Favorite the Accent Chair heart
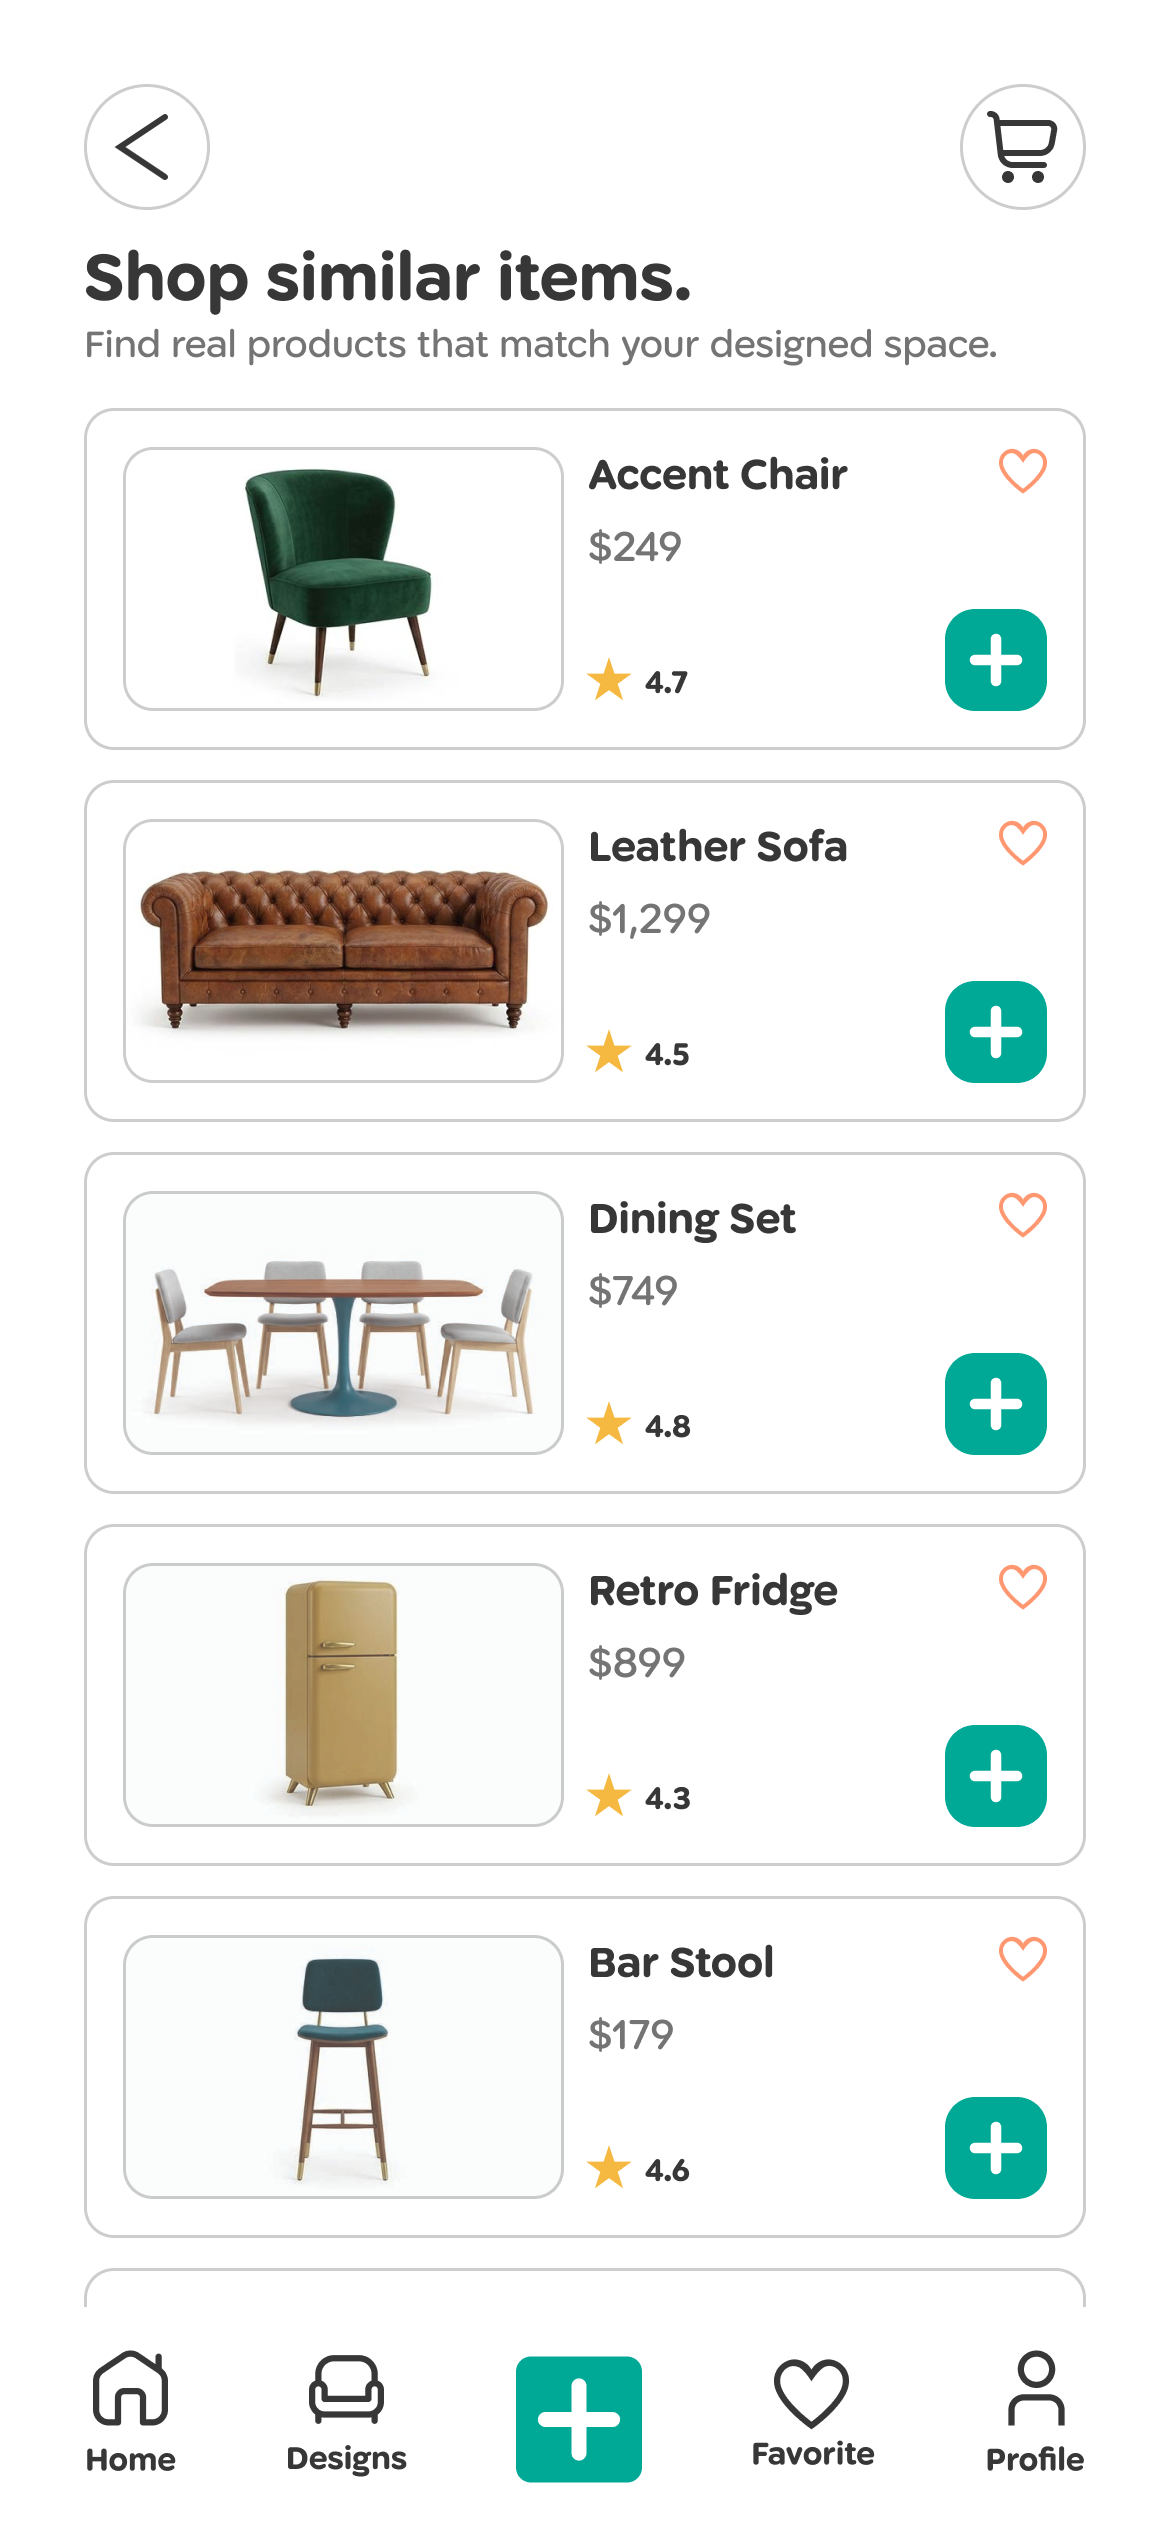 point(1022,471)
